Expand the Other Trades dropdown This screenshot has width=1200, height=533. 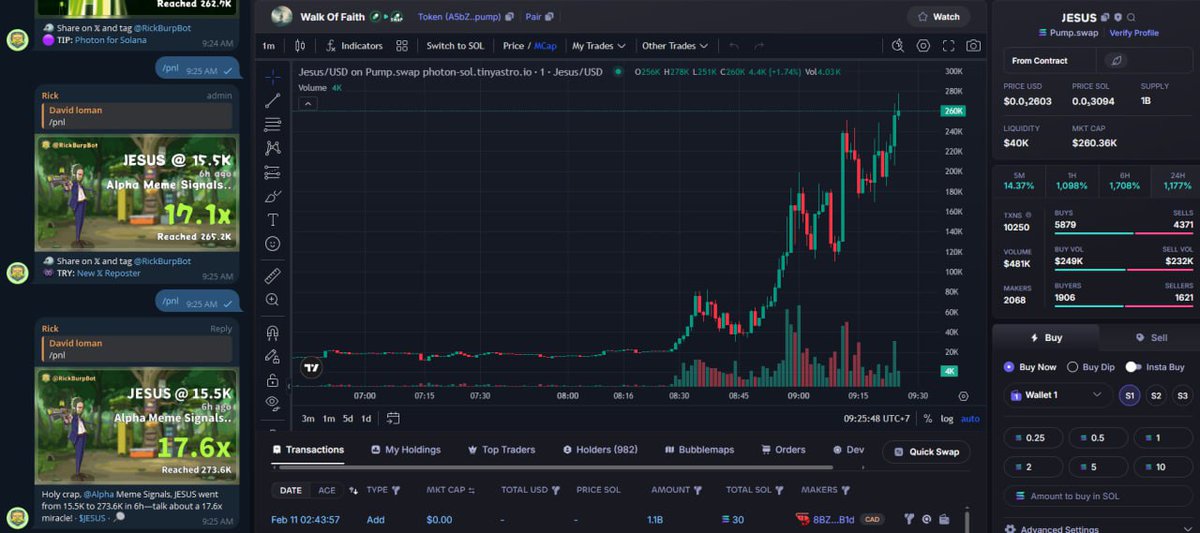point(675,46)
